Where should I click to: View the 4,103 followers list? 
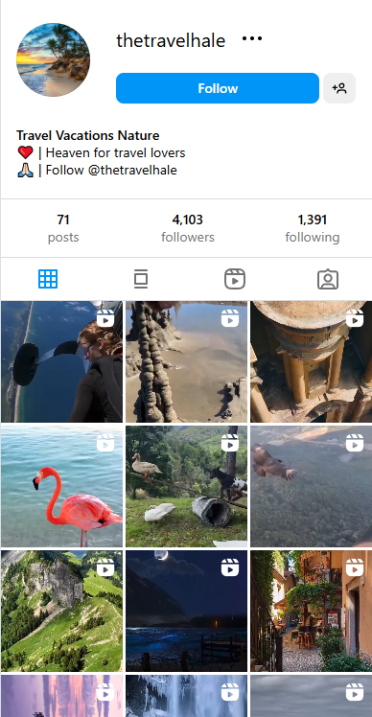pos(187,228)
